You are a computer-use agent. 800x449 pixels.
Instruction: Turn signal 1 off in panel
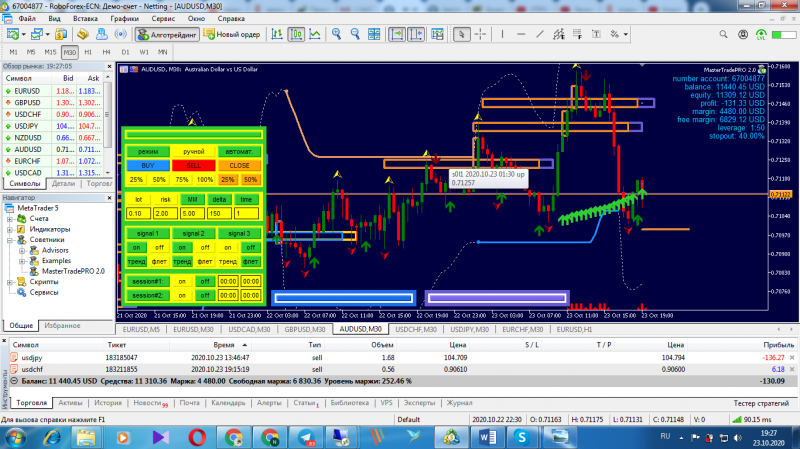click(159, 247)
